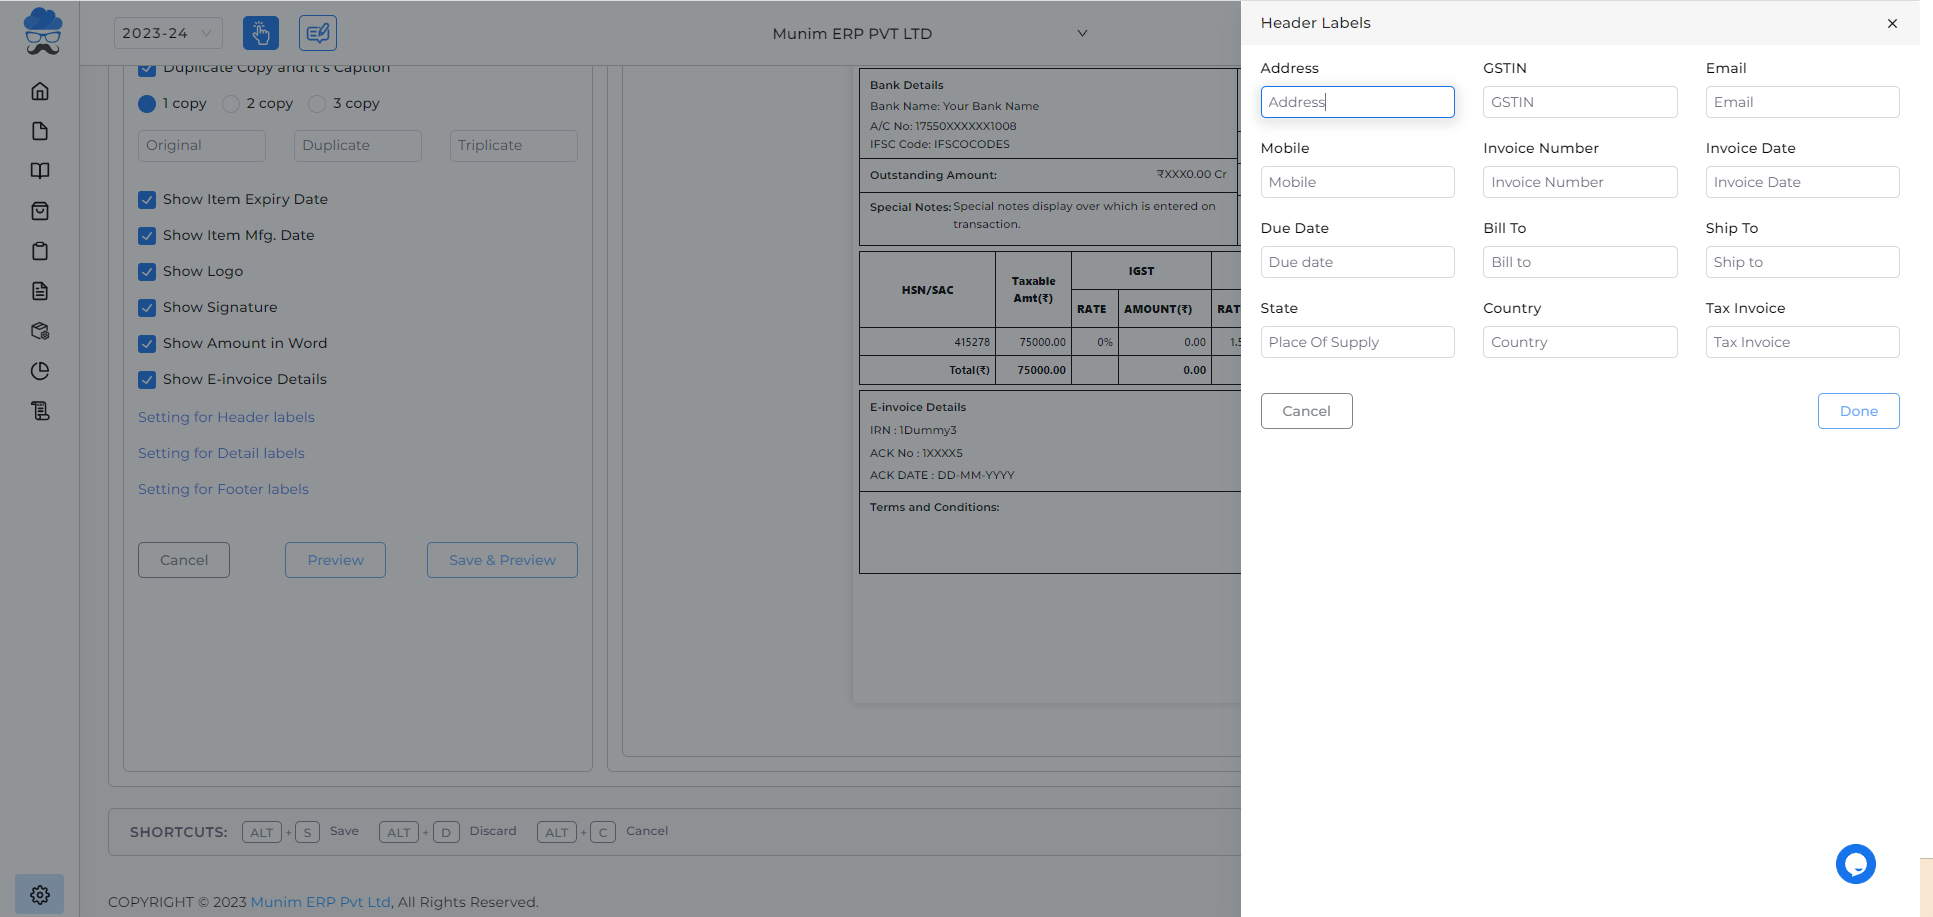
Task: Open the ledger book icon
Action: tap(40, 171)
